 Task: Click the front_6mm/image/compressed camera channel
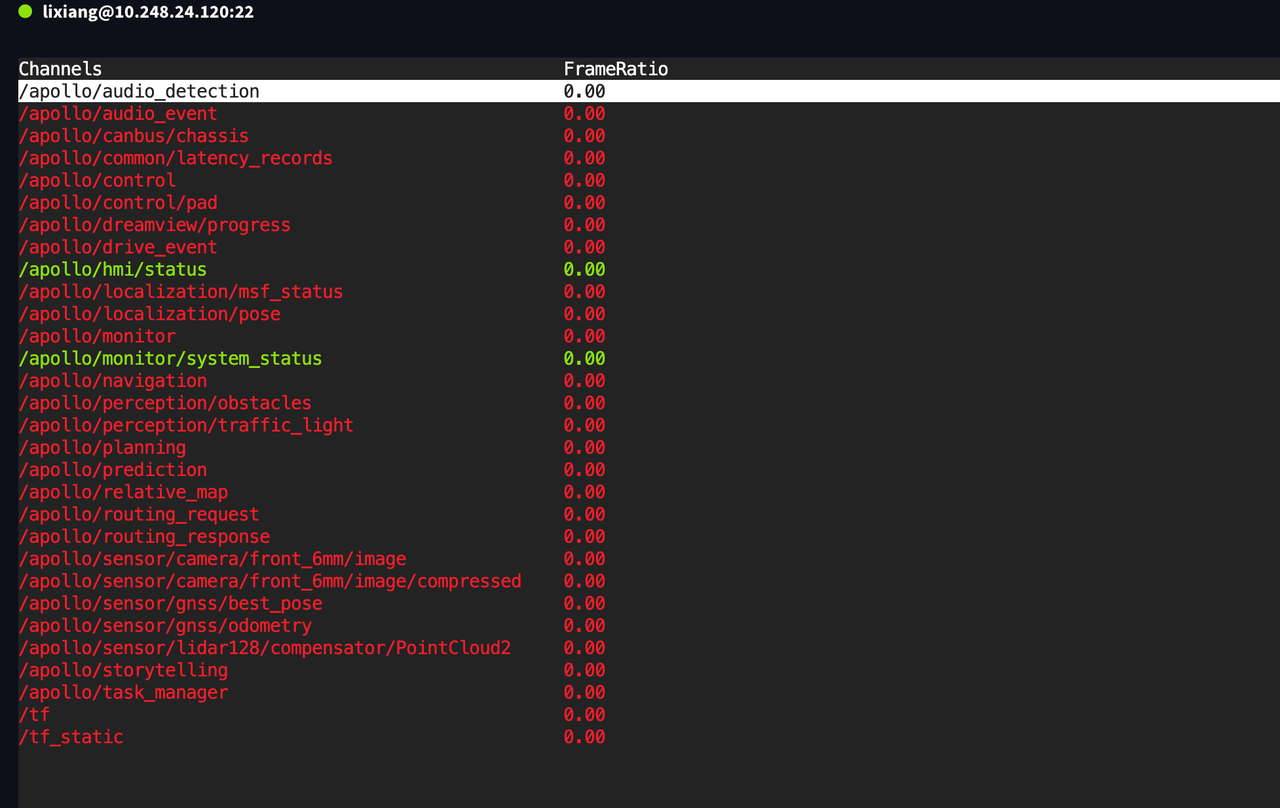pos(270,581)
